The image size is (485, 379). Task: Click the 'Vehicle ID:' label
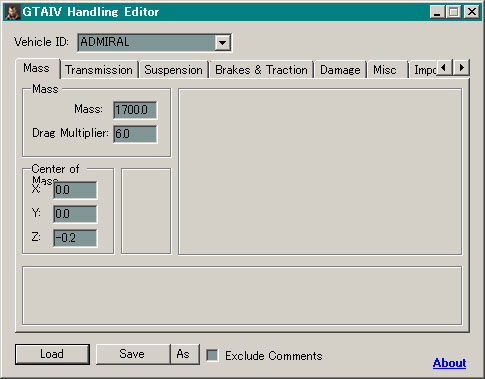point(41,42)
